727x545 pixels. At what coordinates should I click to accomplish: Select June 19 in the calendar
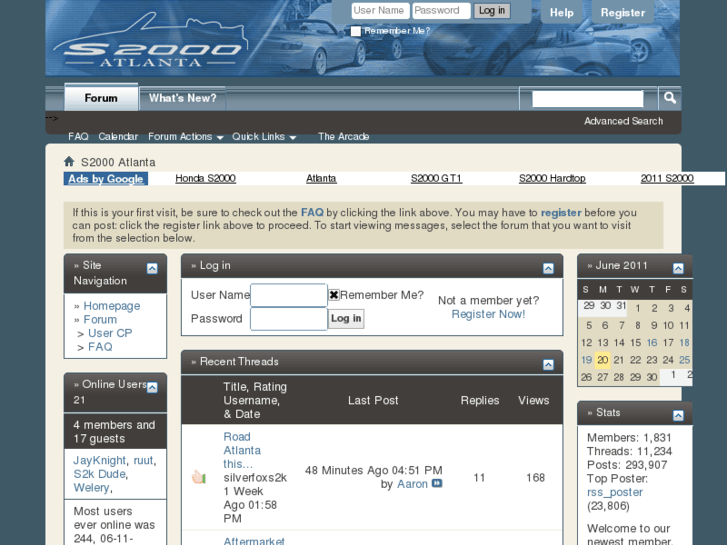click(587, 360)
